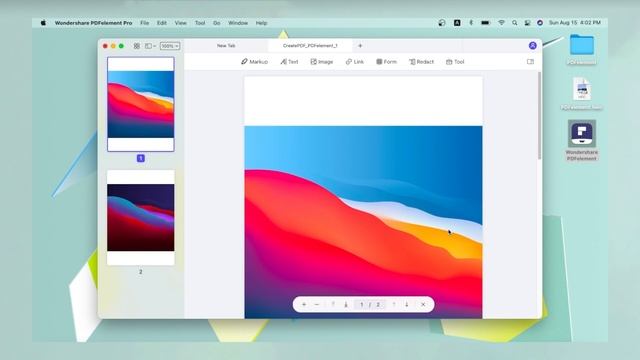
Task: Click the Spotlight search icon
Action: [515, 23]
